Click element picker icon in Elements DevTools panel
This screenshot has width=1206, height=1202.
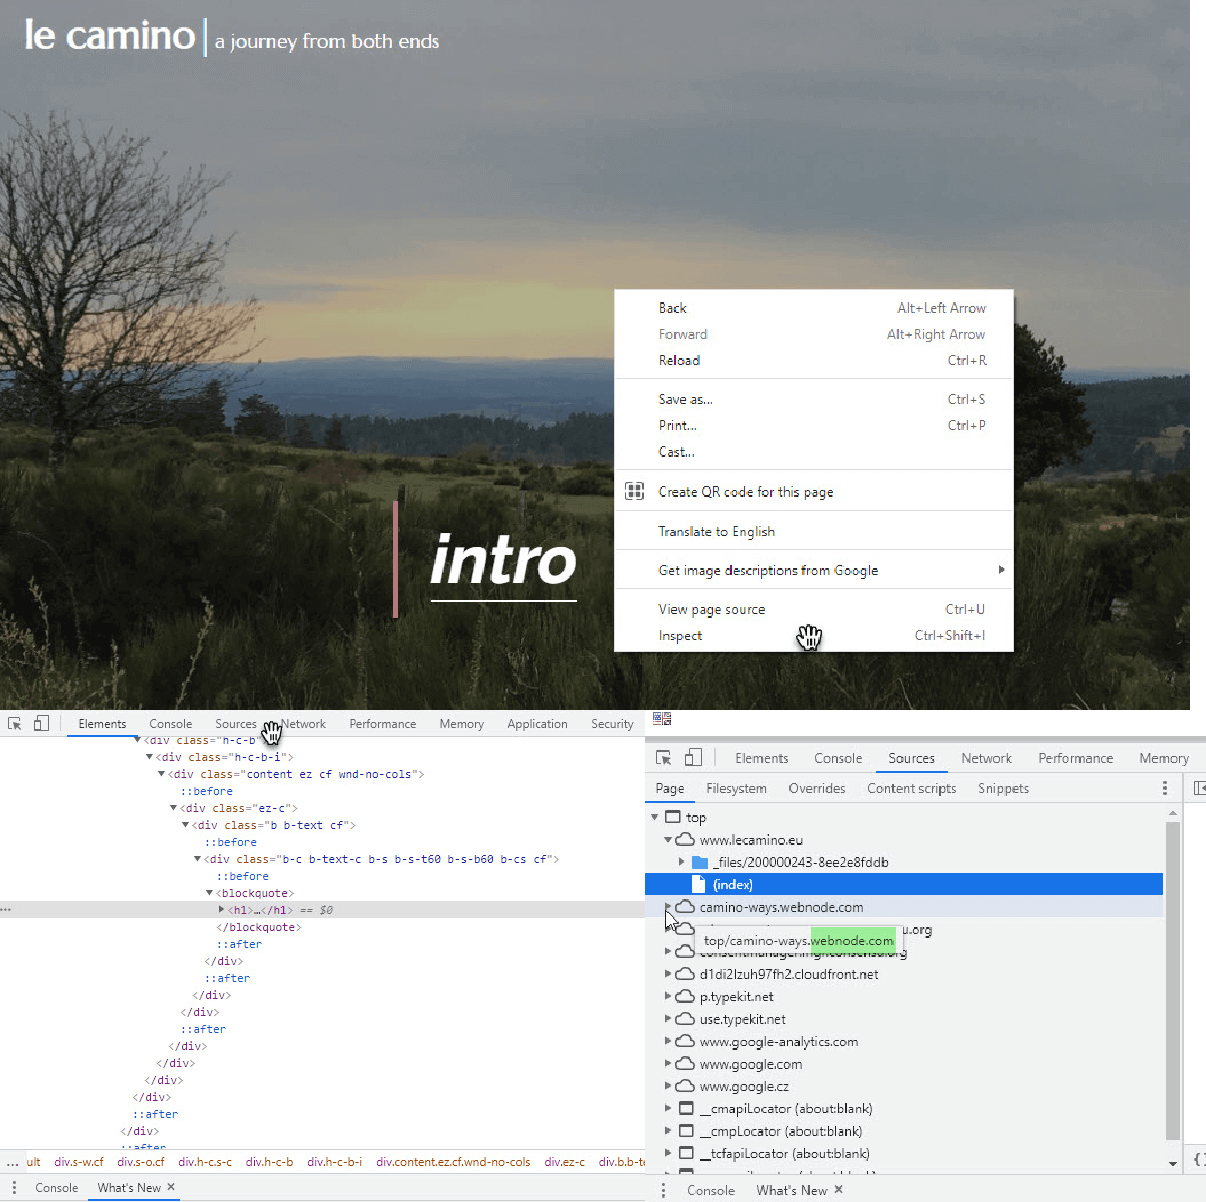[x=15, y=723]
